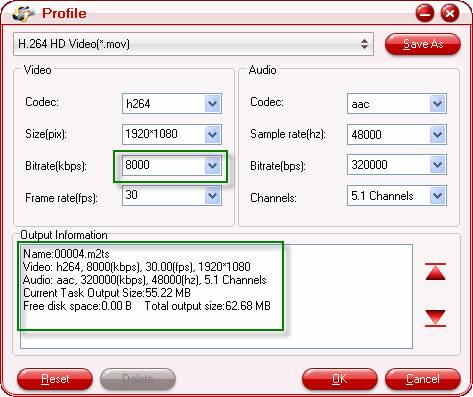
Task: Select the Name:00004.m2ts line
Action: pyautogui.click(x=66, y=254)
